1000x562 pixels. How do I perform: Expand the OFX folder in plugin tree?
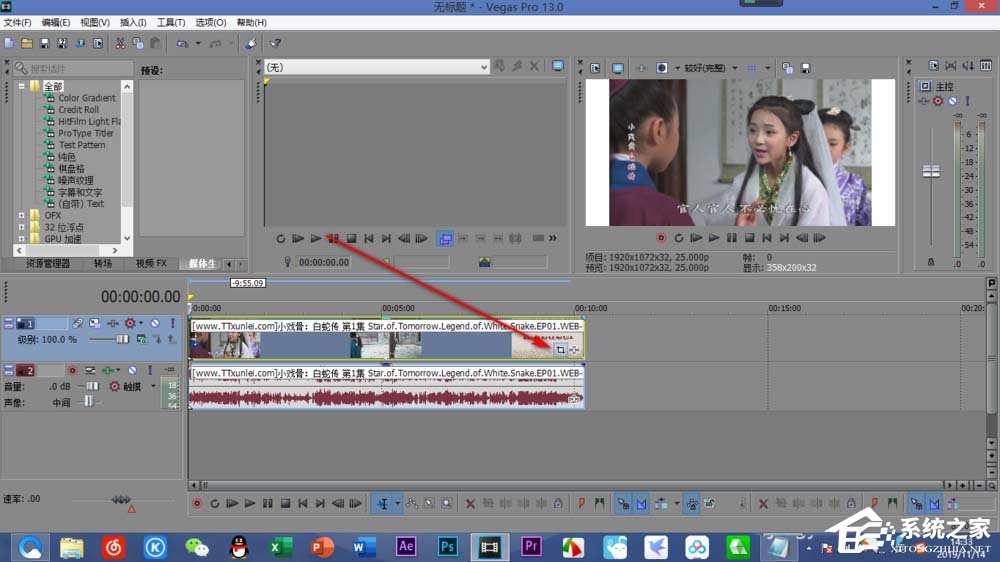click(22, 215)
